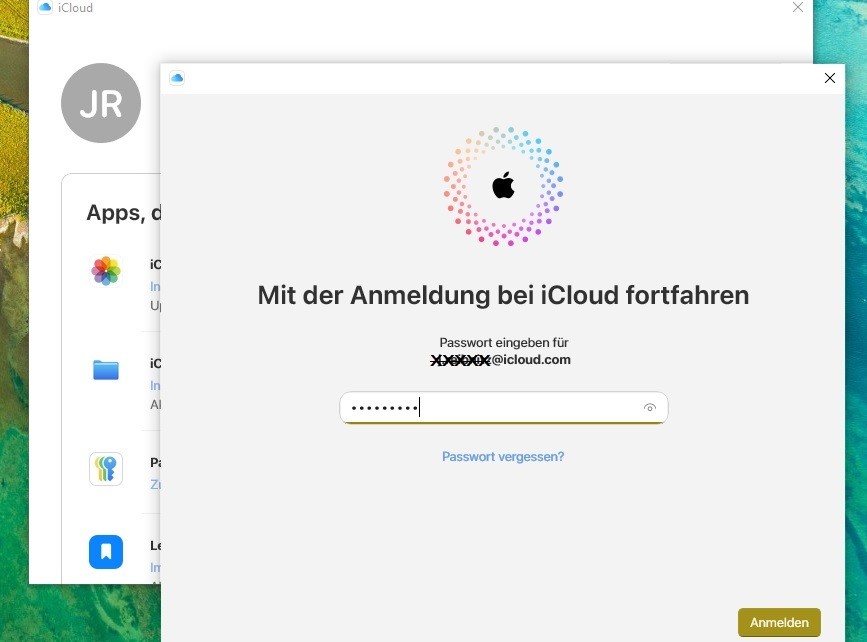Screen dimensions: 867x642
Task: Click the cloud icon in the sign-in dialog title bar
Action: pyautogui.click(x=177, y=78)
